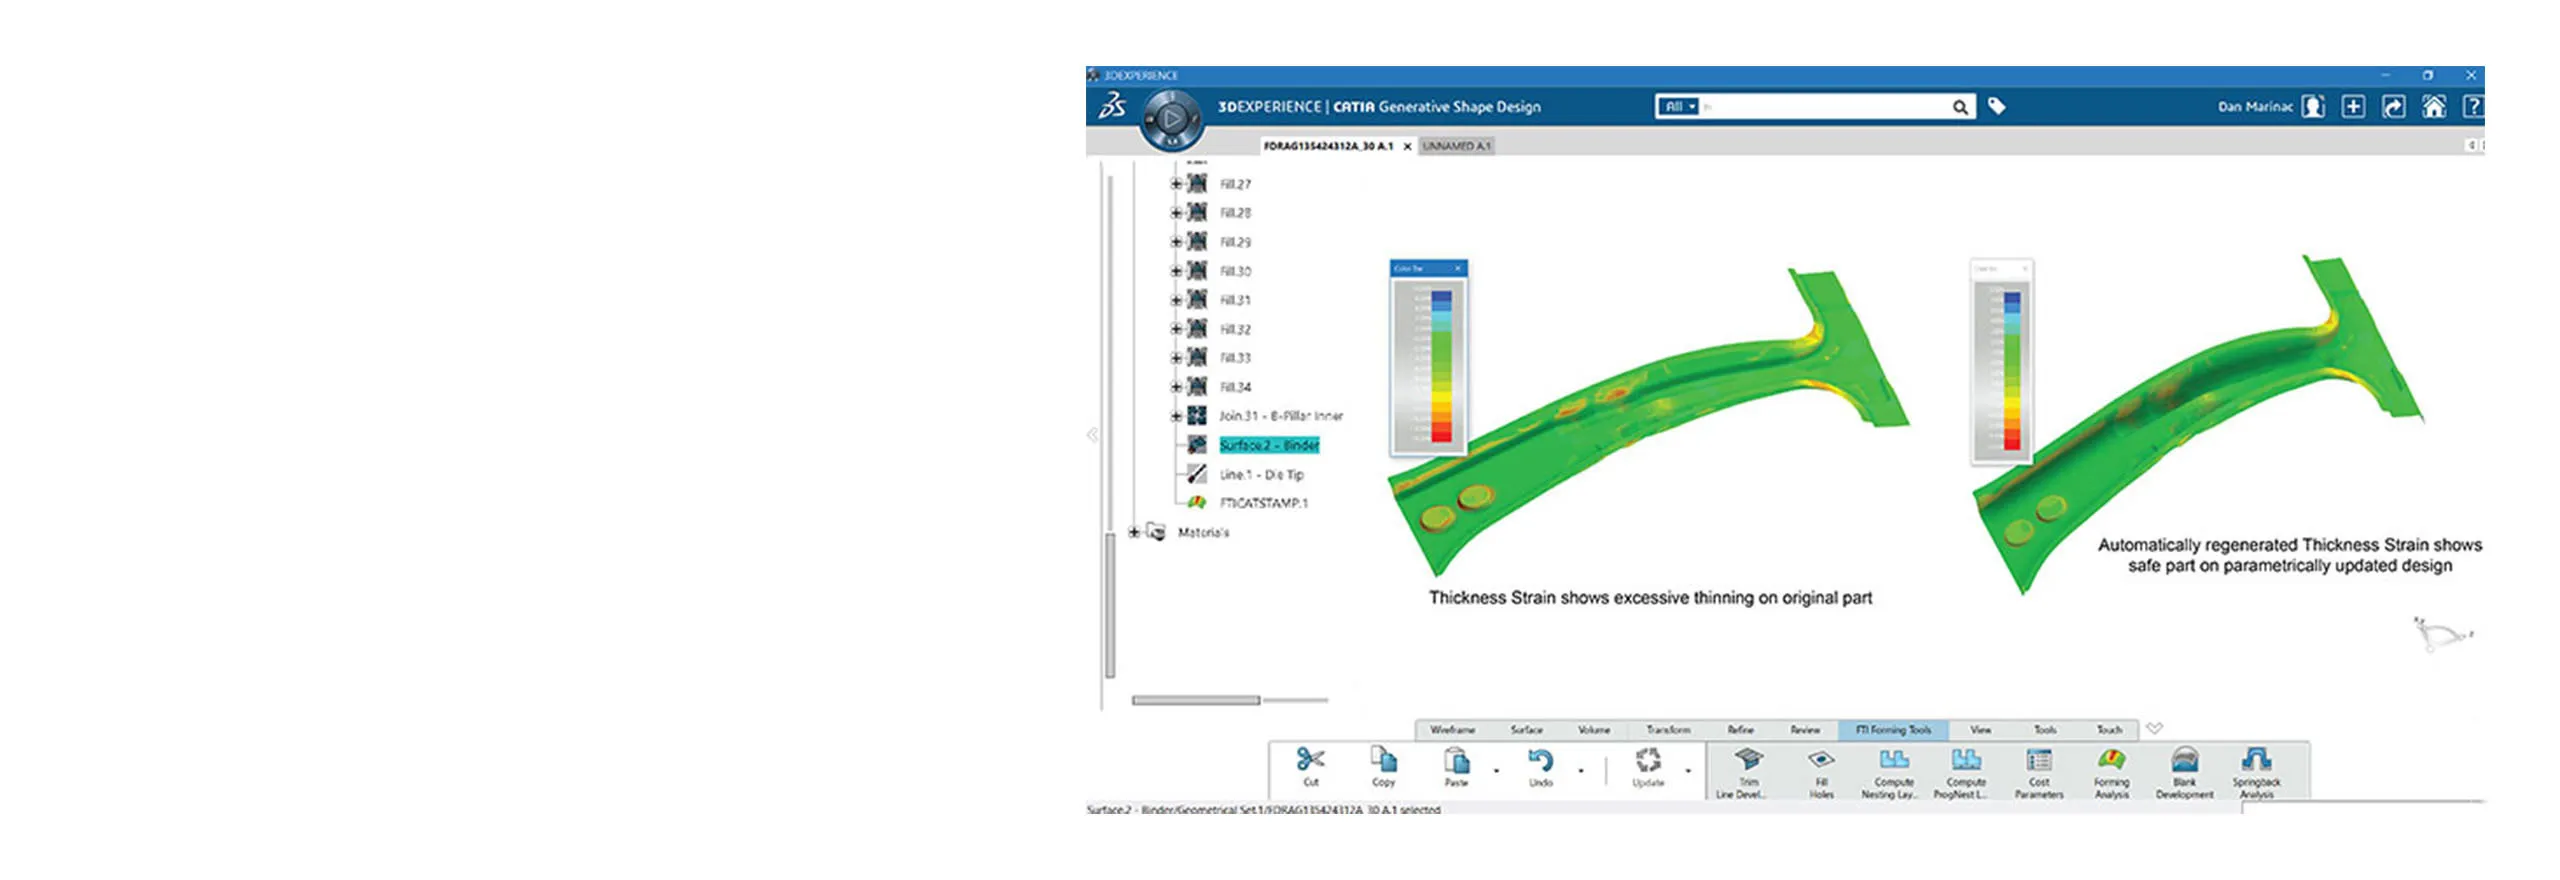This screenshot has height=880, width=2560.
Task: Open the Tools tab in the action bar
Action: (2045, 730)
